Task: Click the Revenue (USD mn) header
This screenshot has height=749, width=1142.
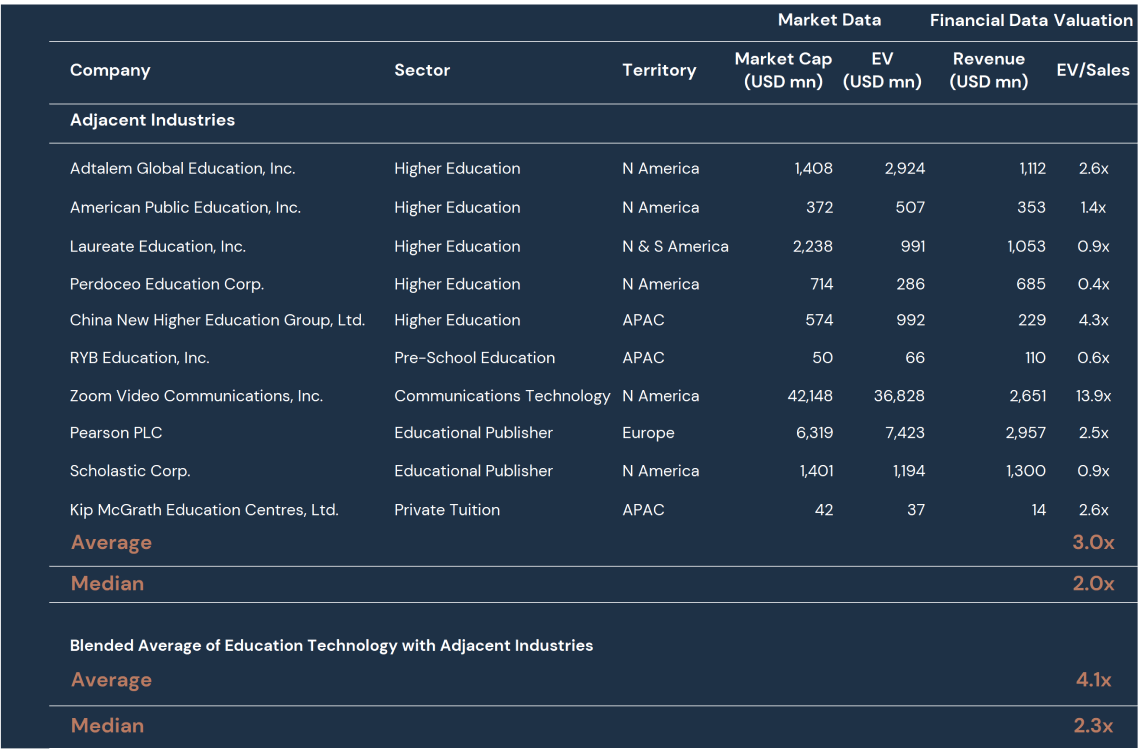Action: click(988, 70)
